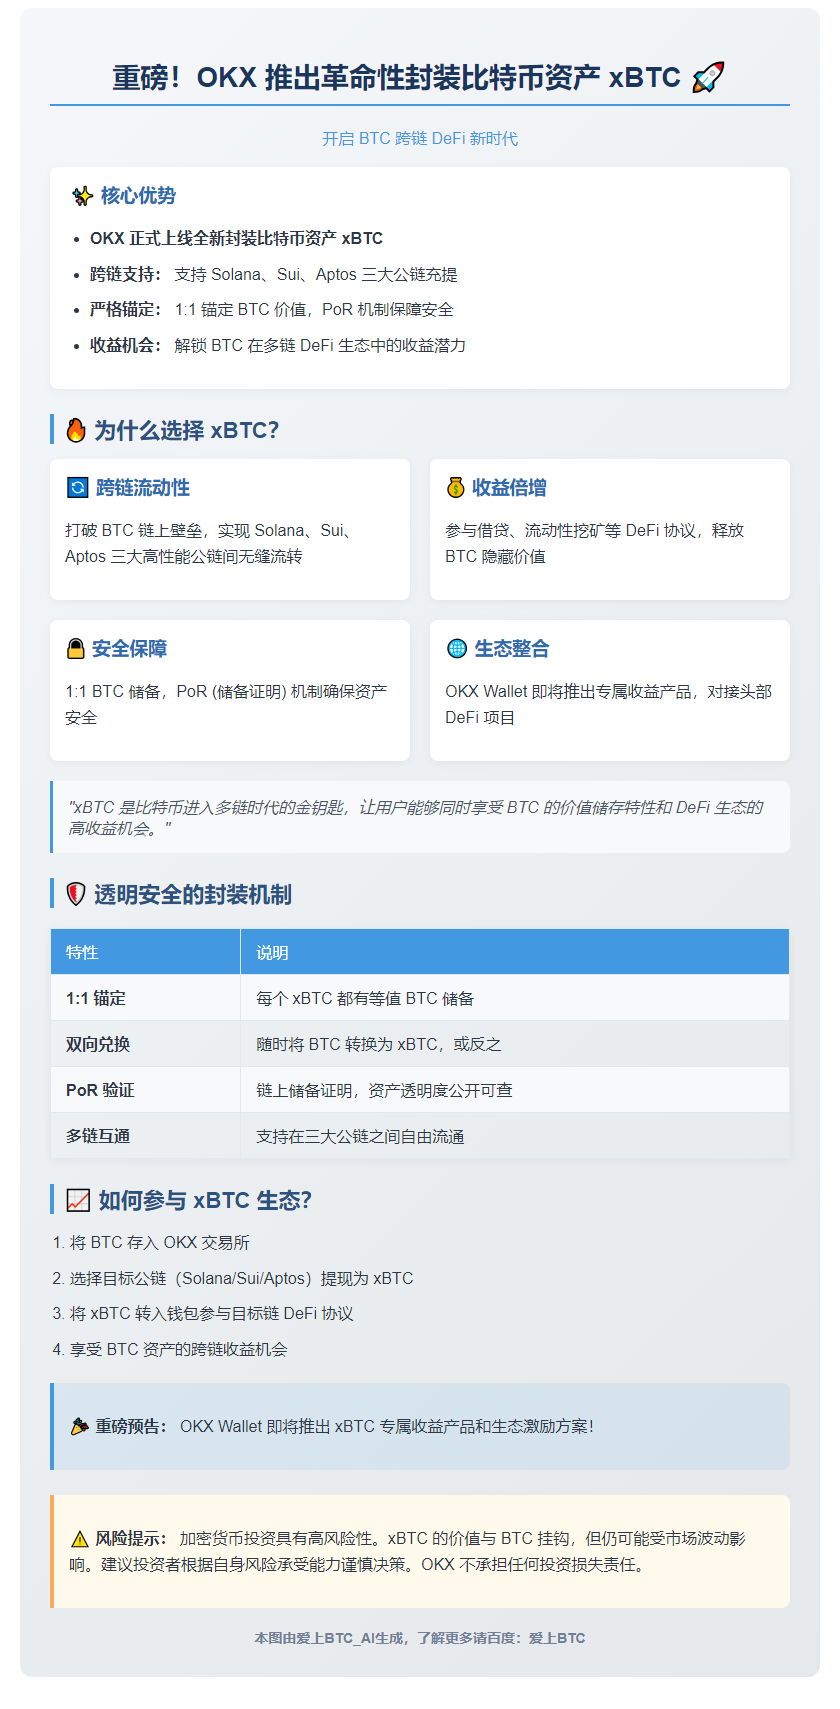840x1709 pixels.
Task: Click the 核心优势 heading
Action: coord(138,196)
